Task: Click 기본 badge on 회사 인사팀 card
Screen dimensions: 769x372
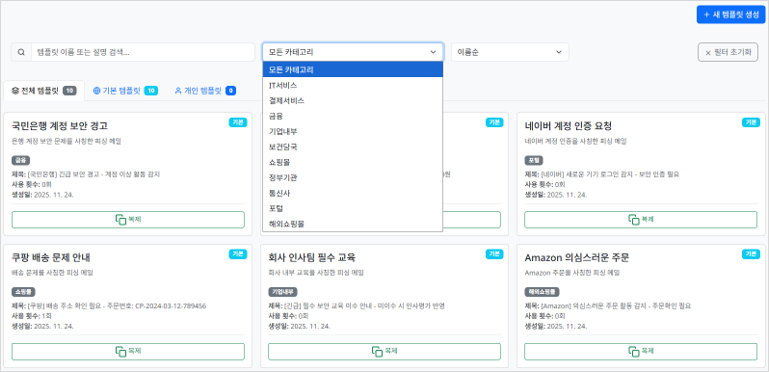Action: point(494,254)
